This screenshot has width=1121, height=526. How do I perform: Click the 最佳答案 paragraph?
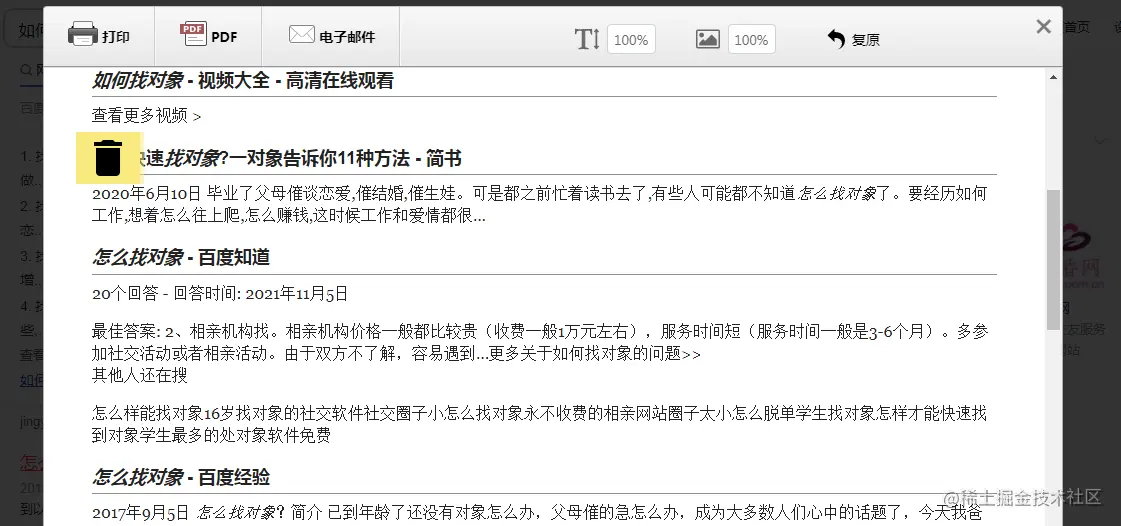(540, 342)
